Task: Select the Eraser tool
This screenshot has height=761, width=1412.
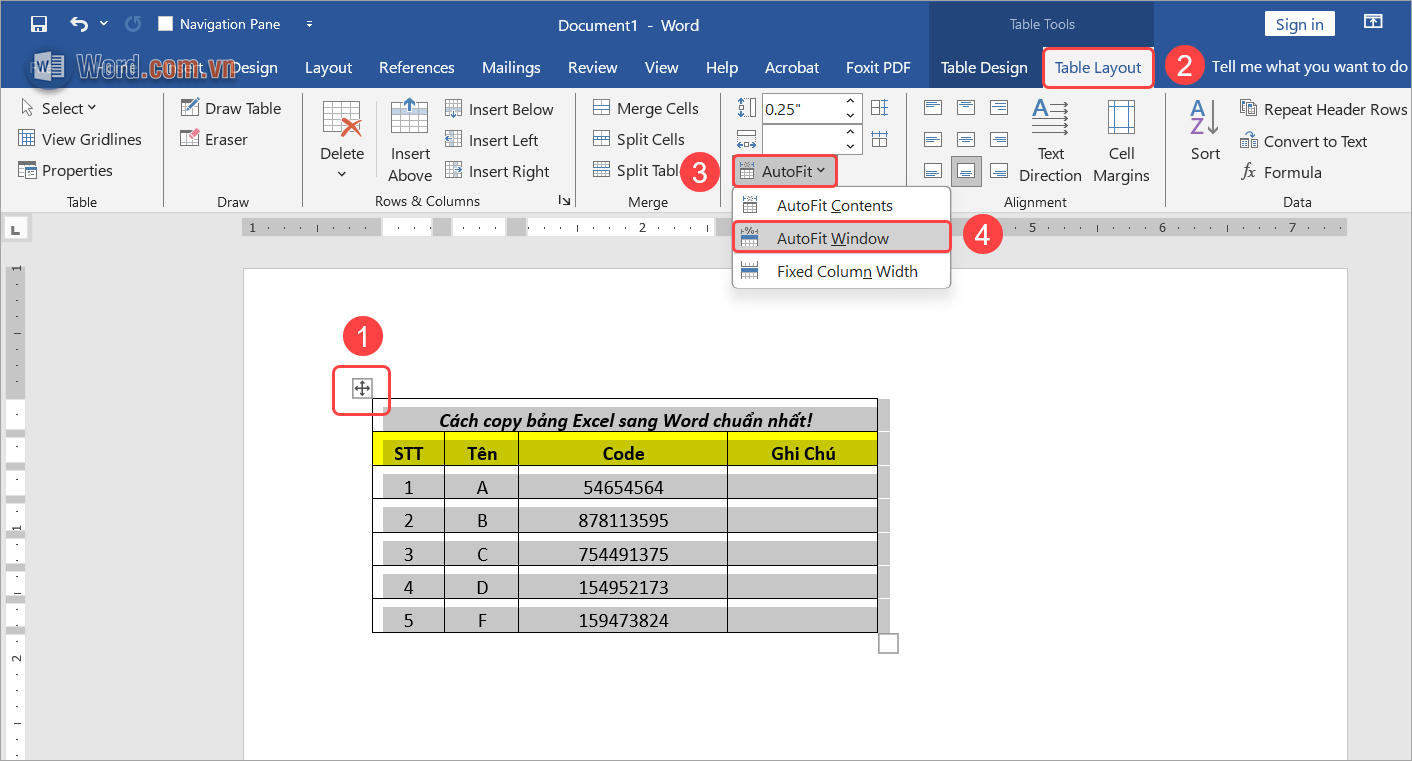Action: click(x=213, y=139)
